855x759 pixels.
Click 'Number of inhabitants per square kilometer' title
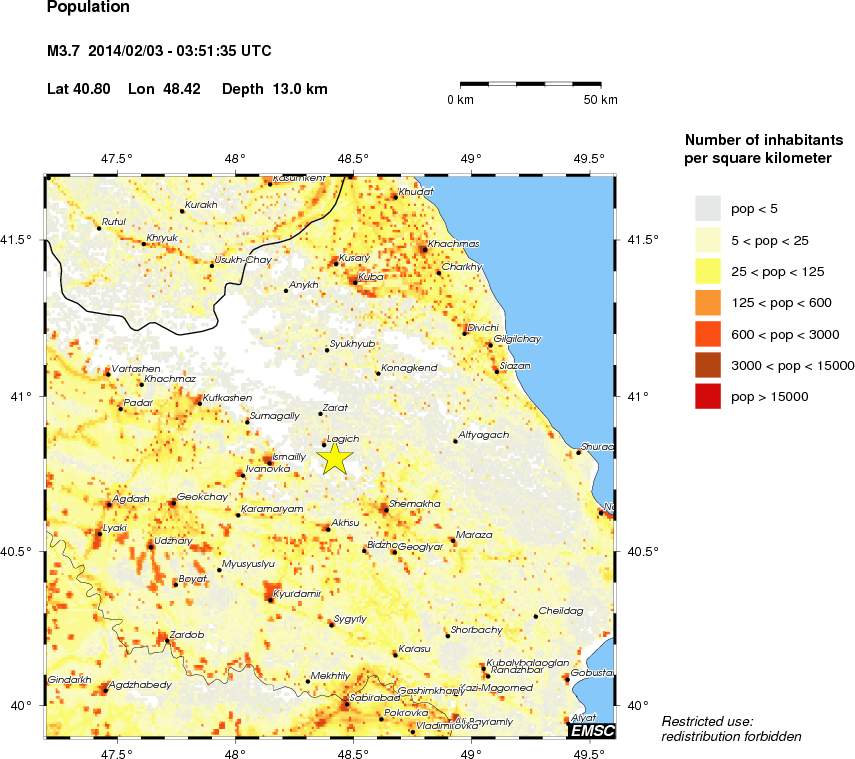tap(764, 149)
